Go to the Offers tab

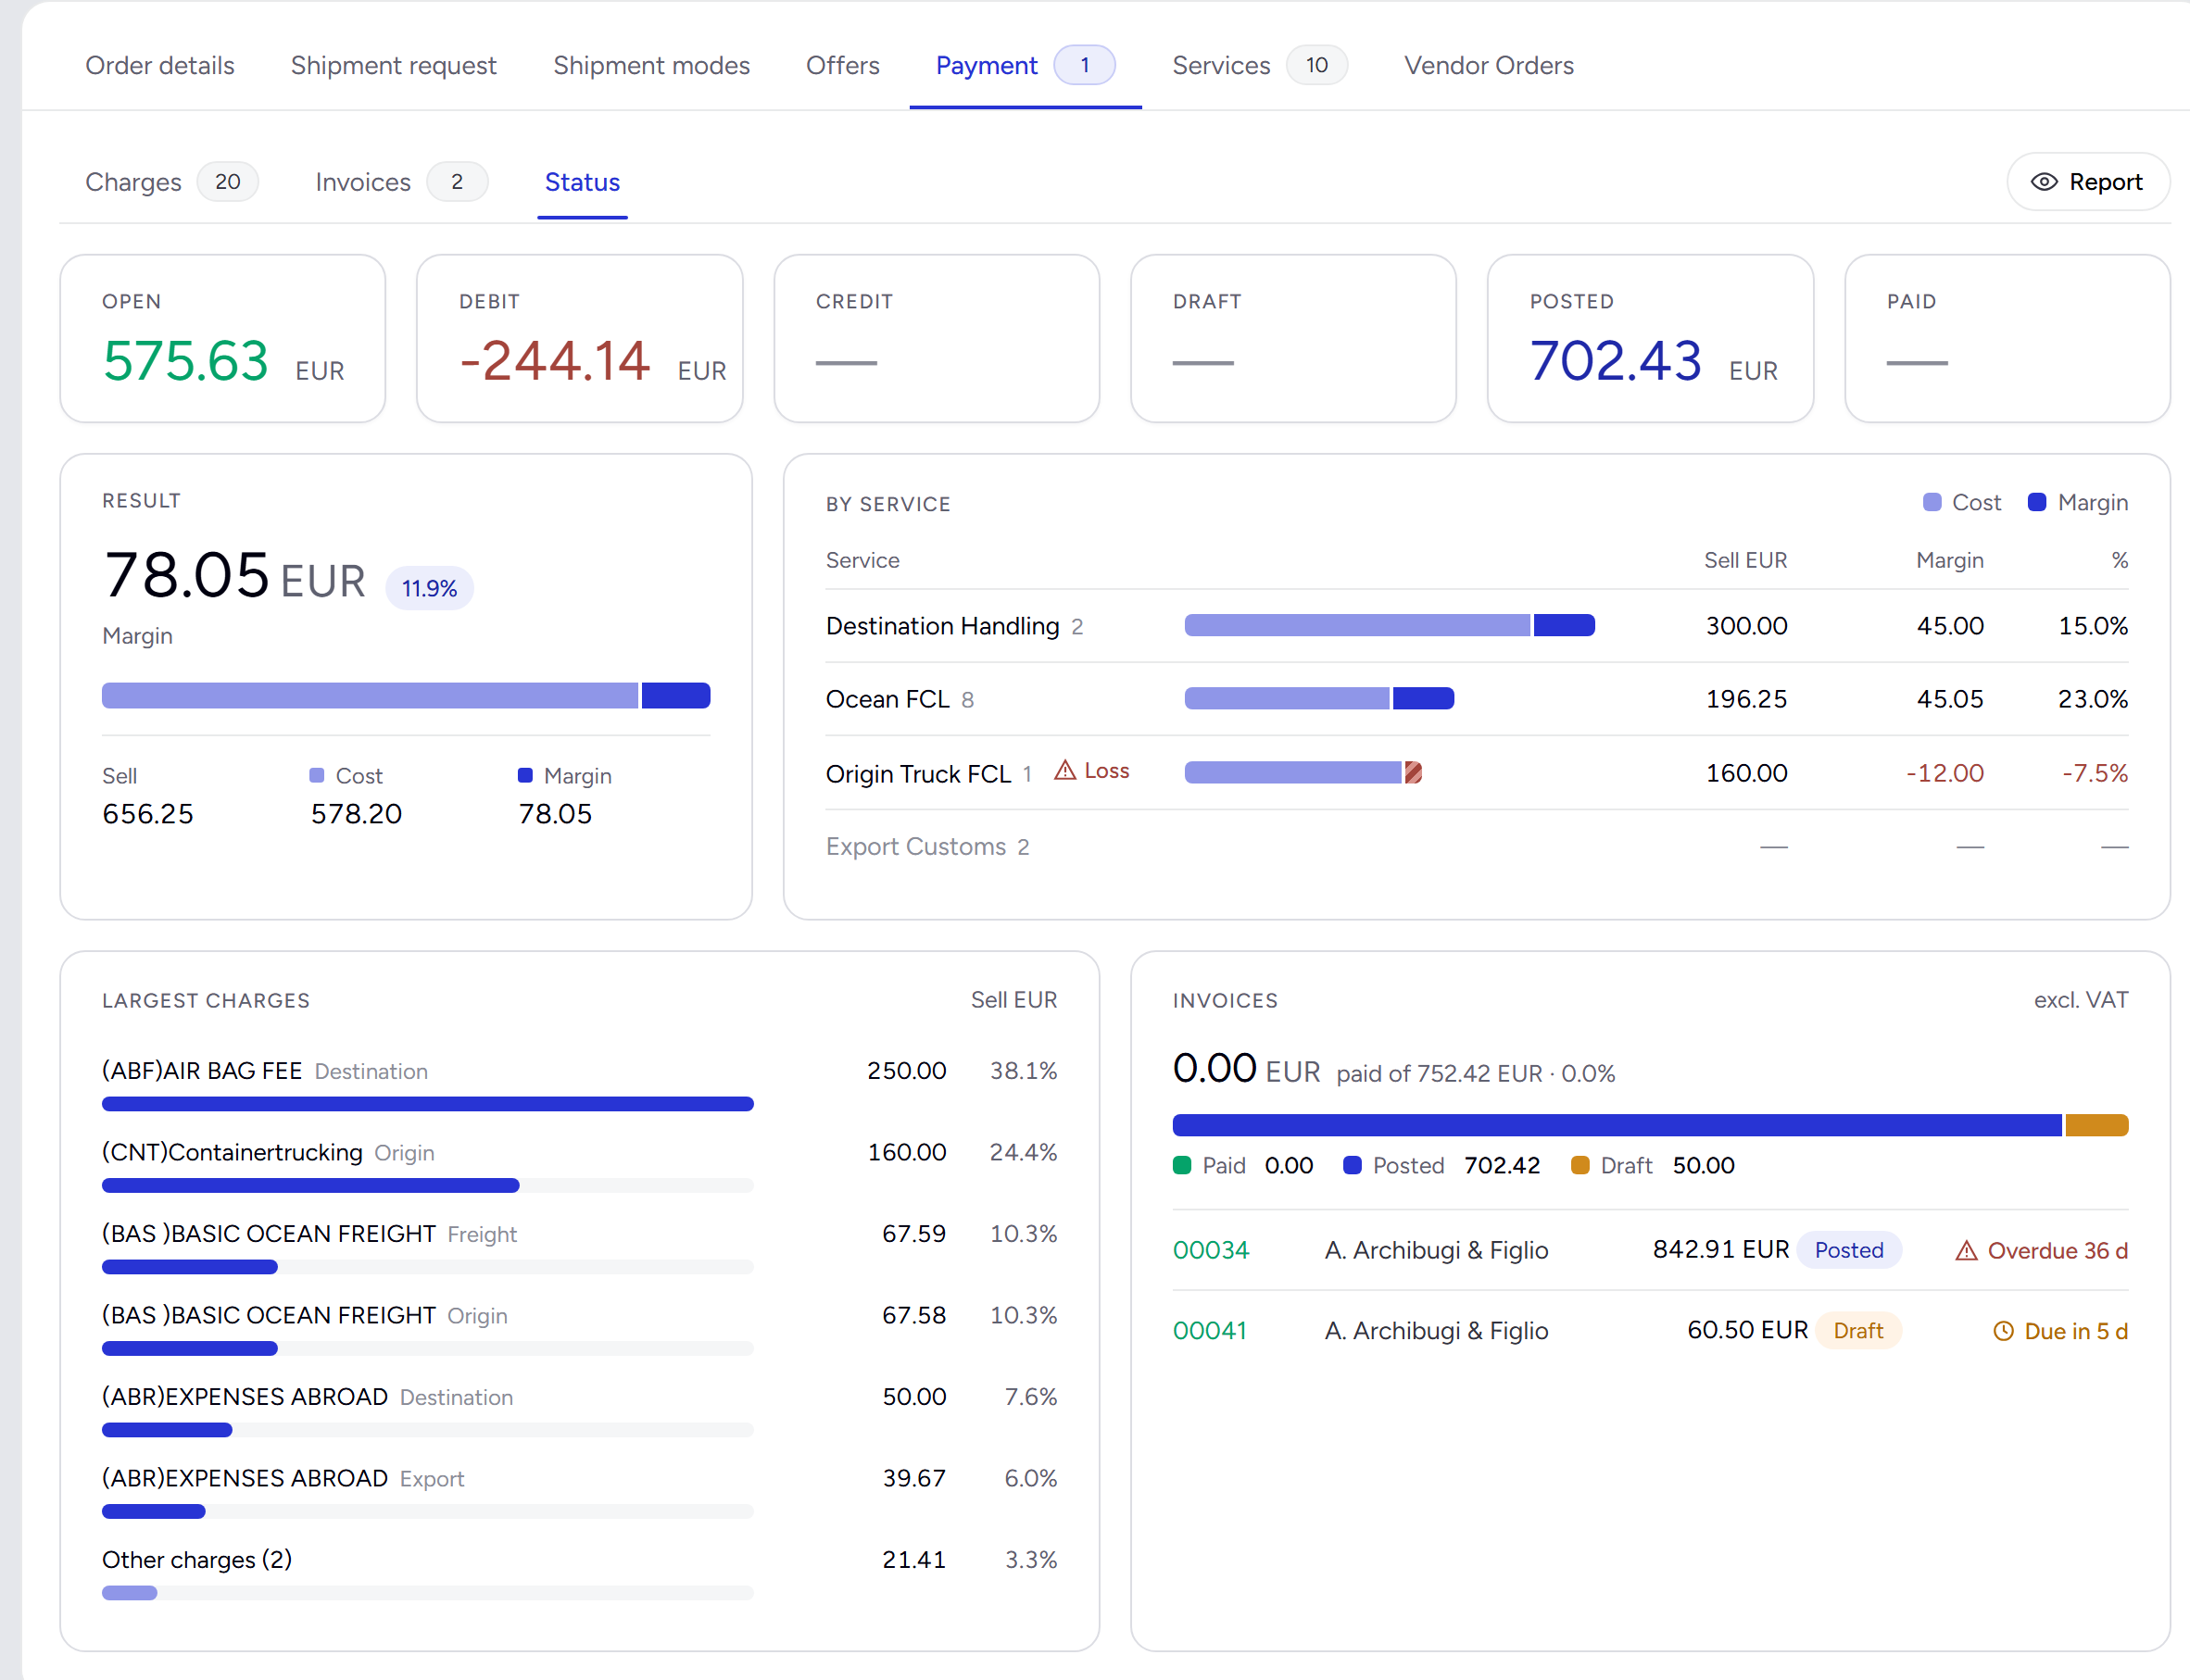click(842, 65)
